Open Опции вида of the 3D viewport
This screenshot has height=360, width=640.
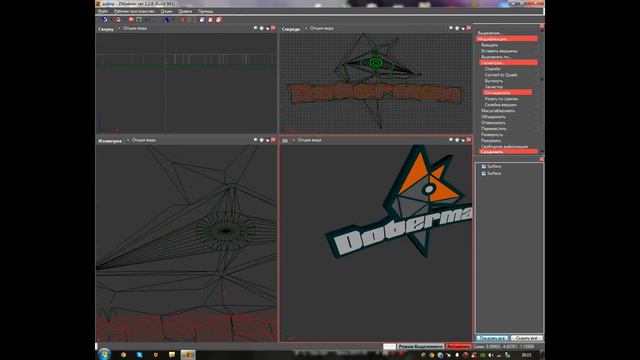tap(309, 140)
